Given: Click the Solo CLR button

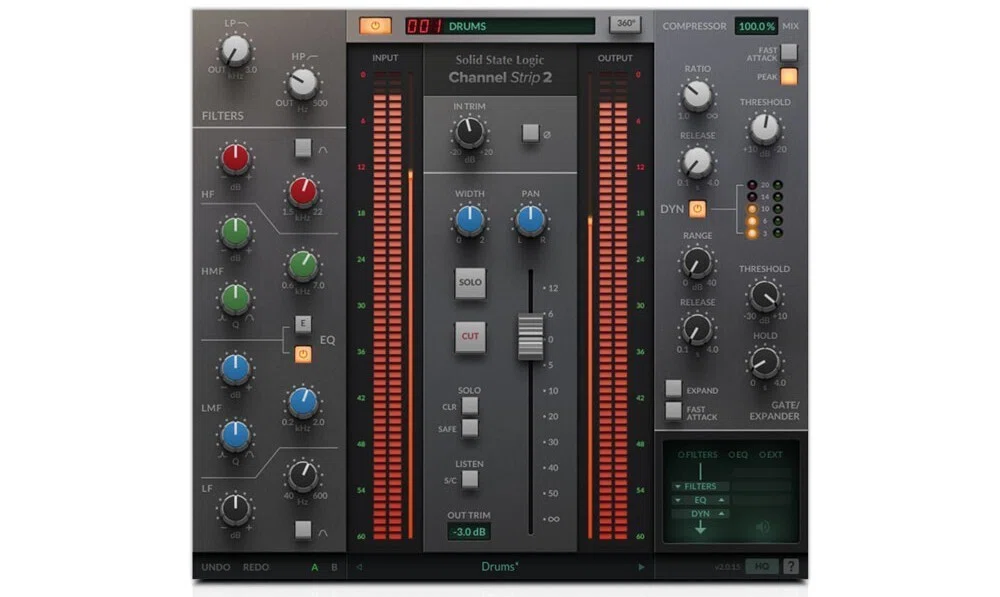Looking at the screenshot, I should click(470, 406).
